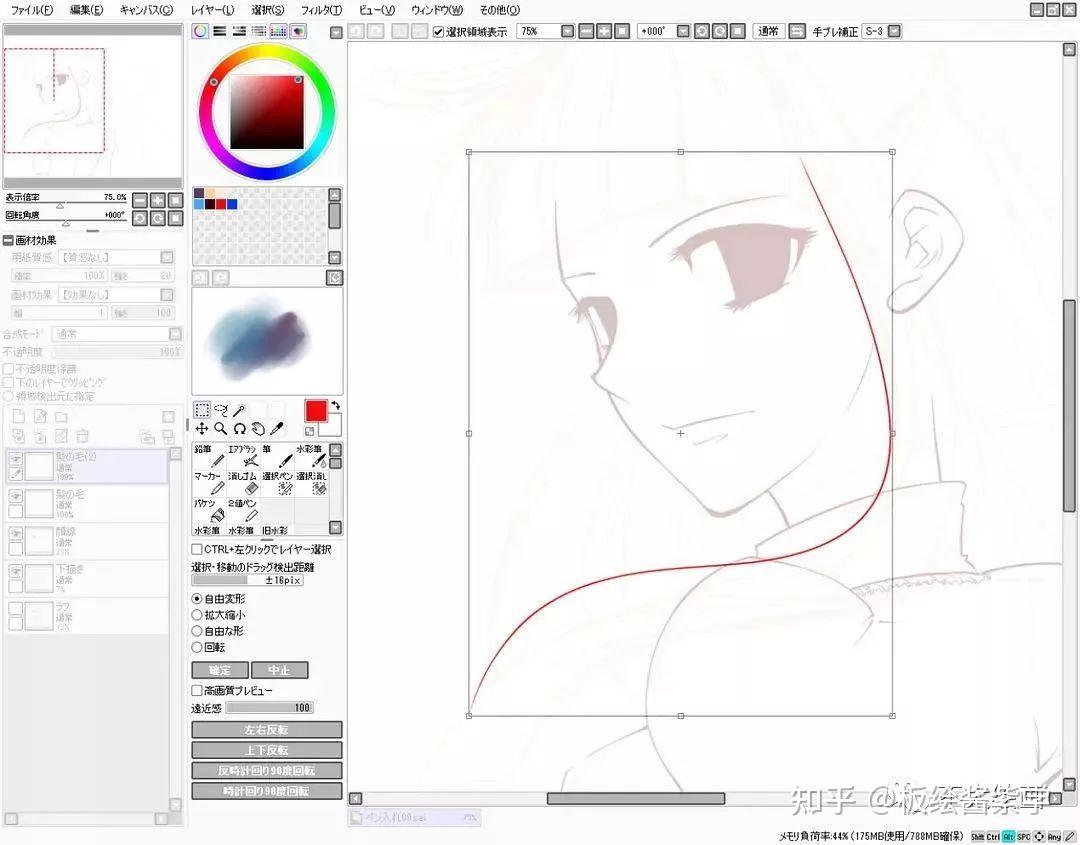This screenshot has width=1080, height=845.
Task: Click the color wheel mode icon
Action: (x=200, y=31)
